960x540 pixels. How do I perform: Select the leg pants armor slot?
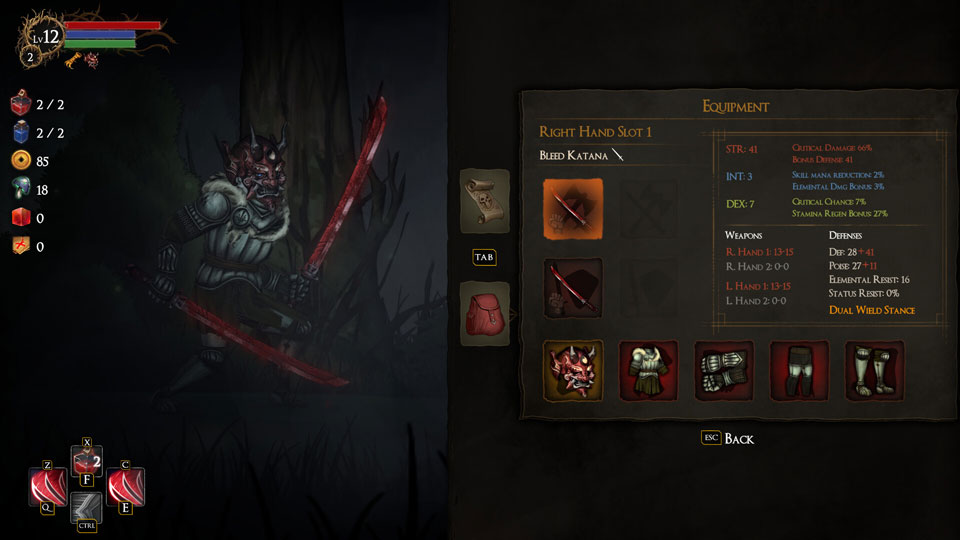click(x=799, y=371)
